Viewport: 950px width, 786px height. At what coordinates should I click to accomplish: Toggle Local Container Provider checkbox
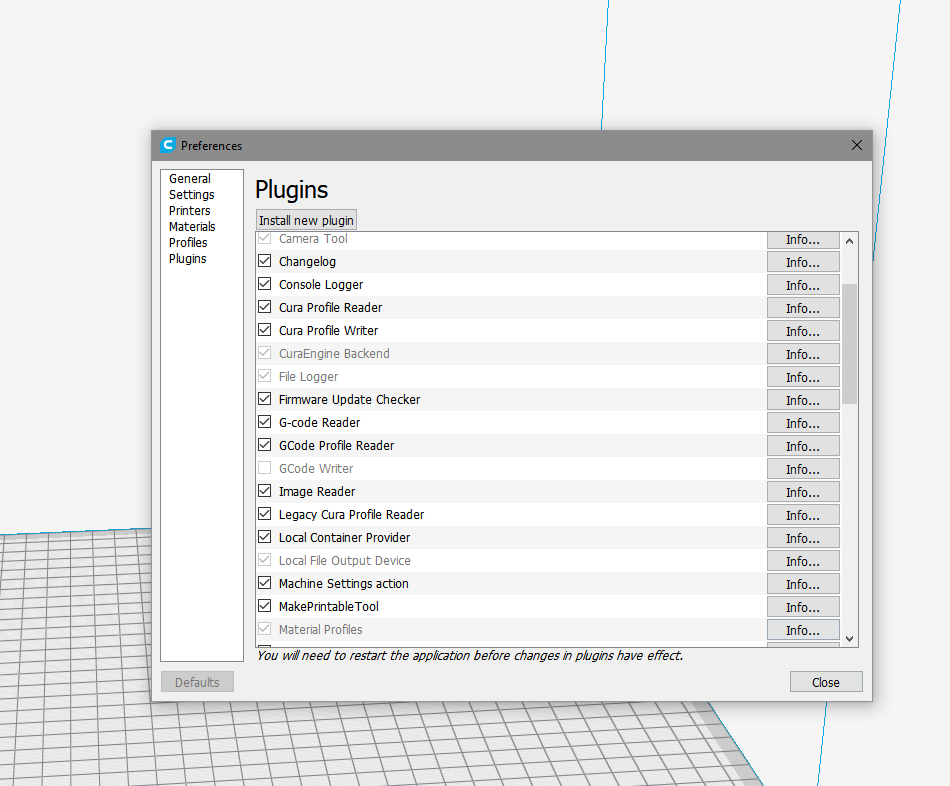[265, 538]
